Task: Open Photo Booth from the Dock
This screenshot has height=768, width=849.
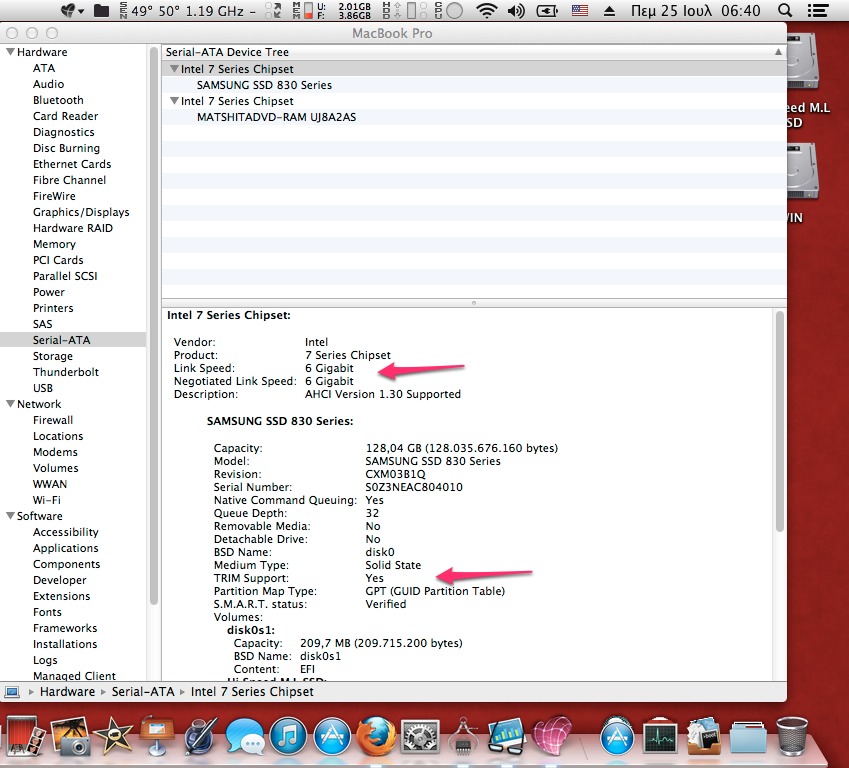Action: click(23, 736)
